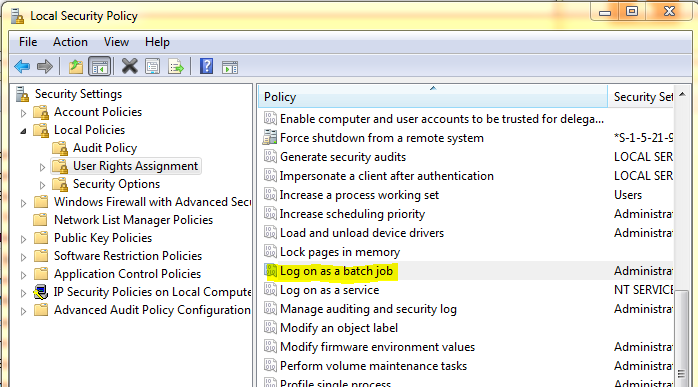Click the Log on as a service icon
Screen dimensions: 698x387
pos(270,289)
